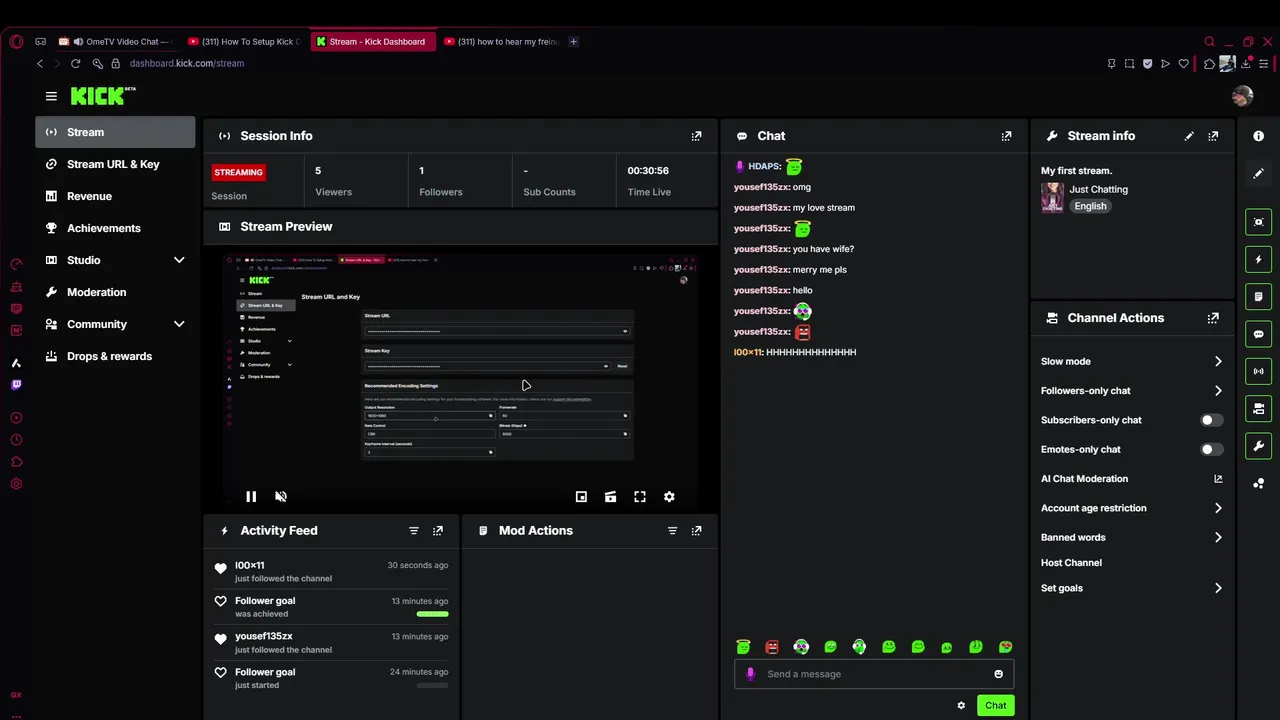Open the emoji picker in message box
Screen dimensions: 1280x720
[998, 674]
